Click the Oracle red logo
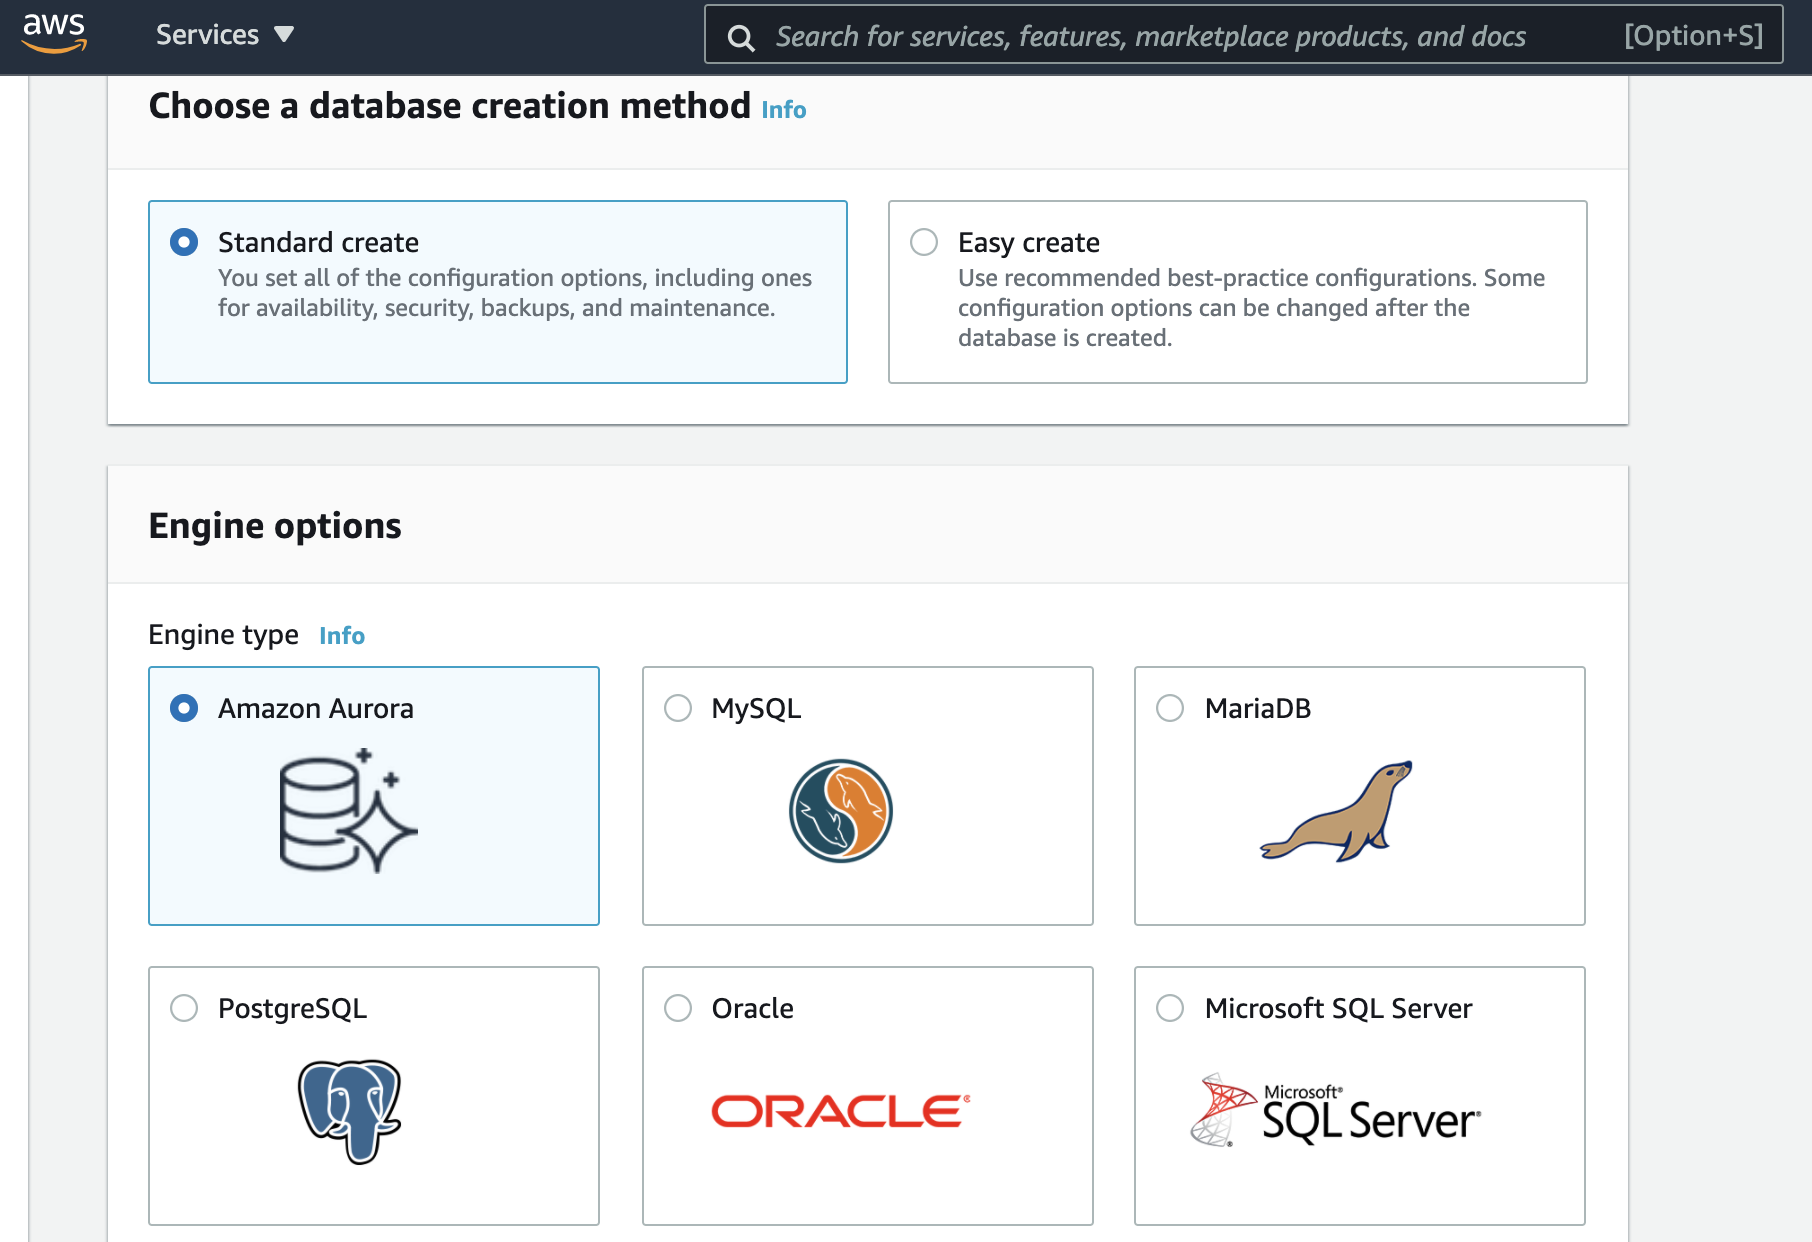 (841, 1111)
